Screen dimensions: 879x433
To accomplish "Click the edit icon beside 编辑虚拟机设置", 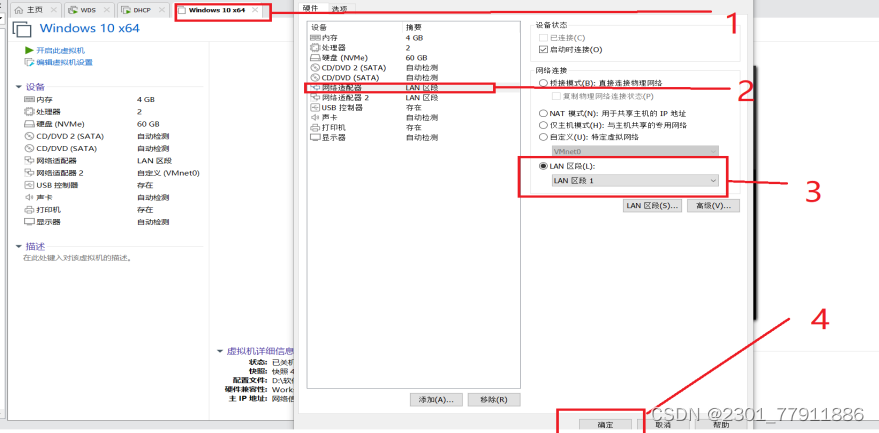I will point(29,62).
